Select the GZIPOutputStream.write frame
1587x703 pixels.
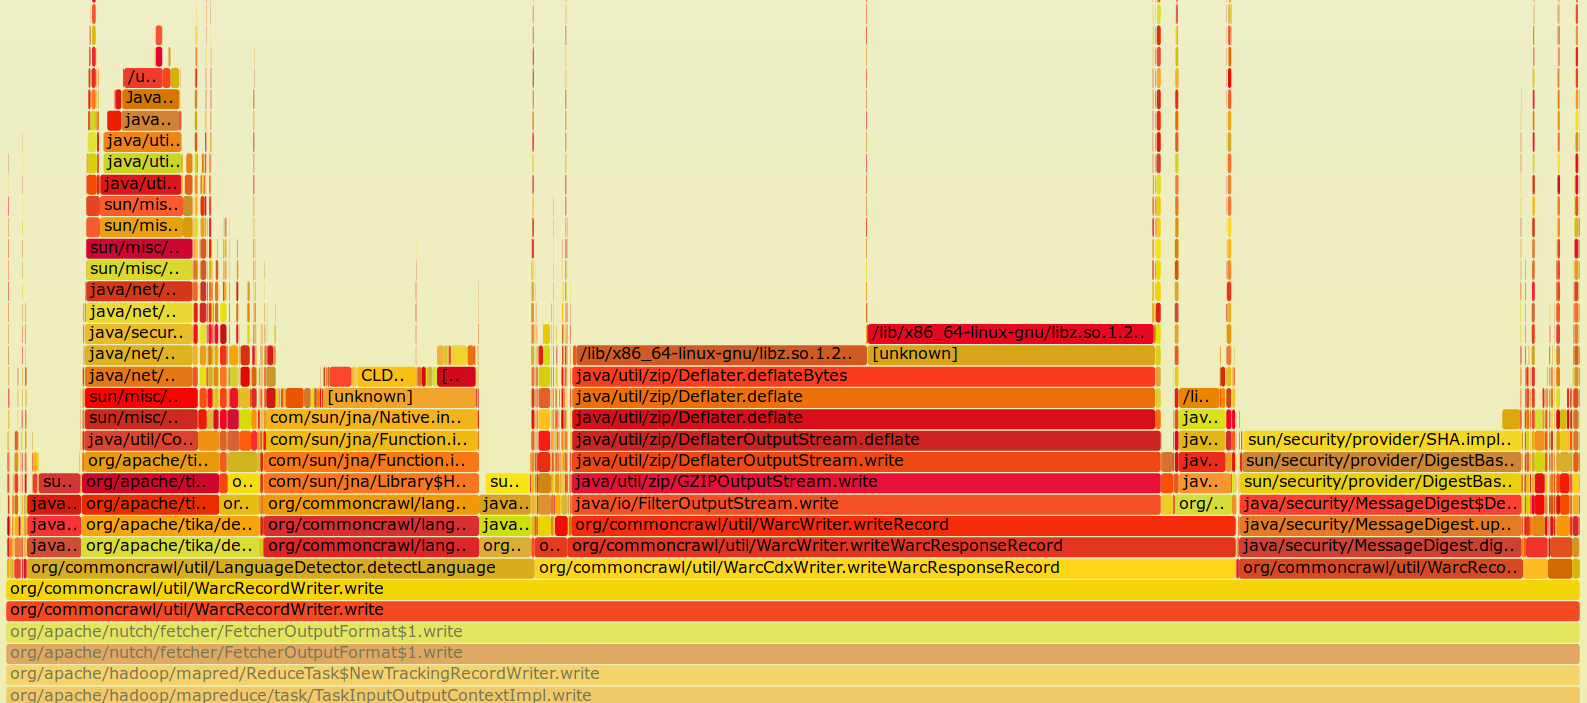(865, 482)
